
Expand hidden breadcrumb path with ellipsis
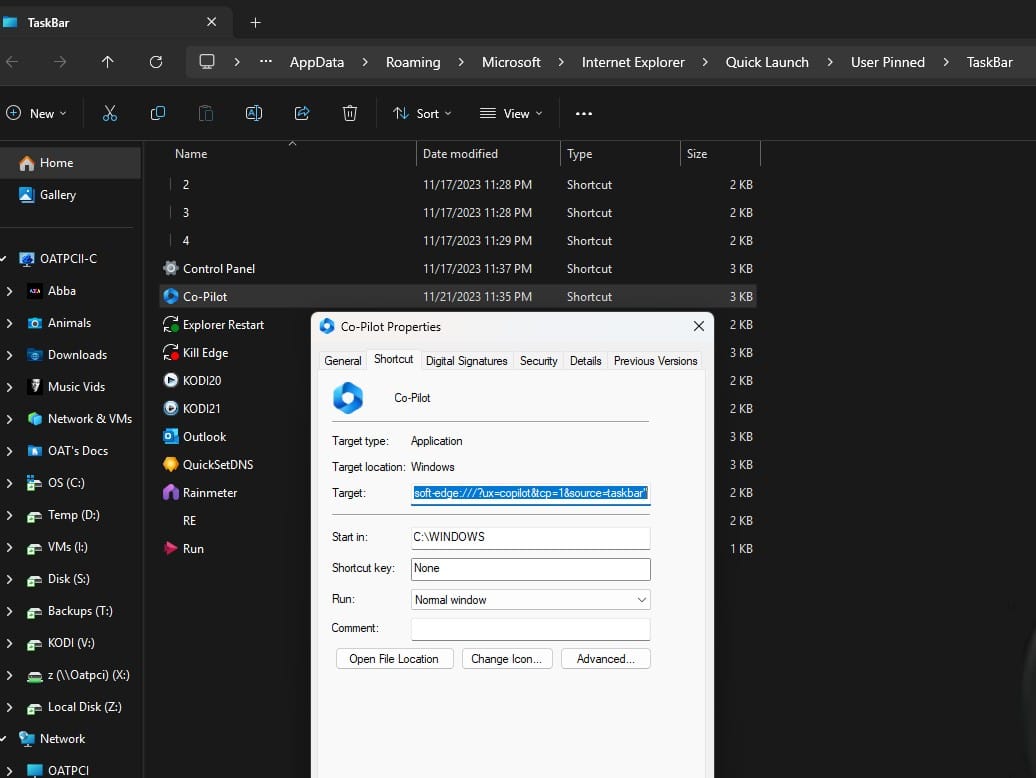(x=266, y=61)
